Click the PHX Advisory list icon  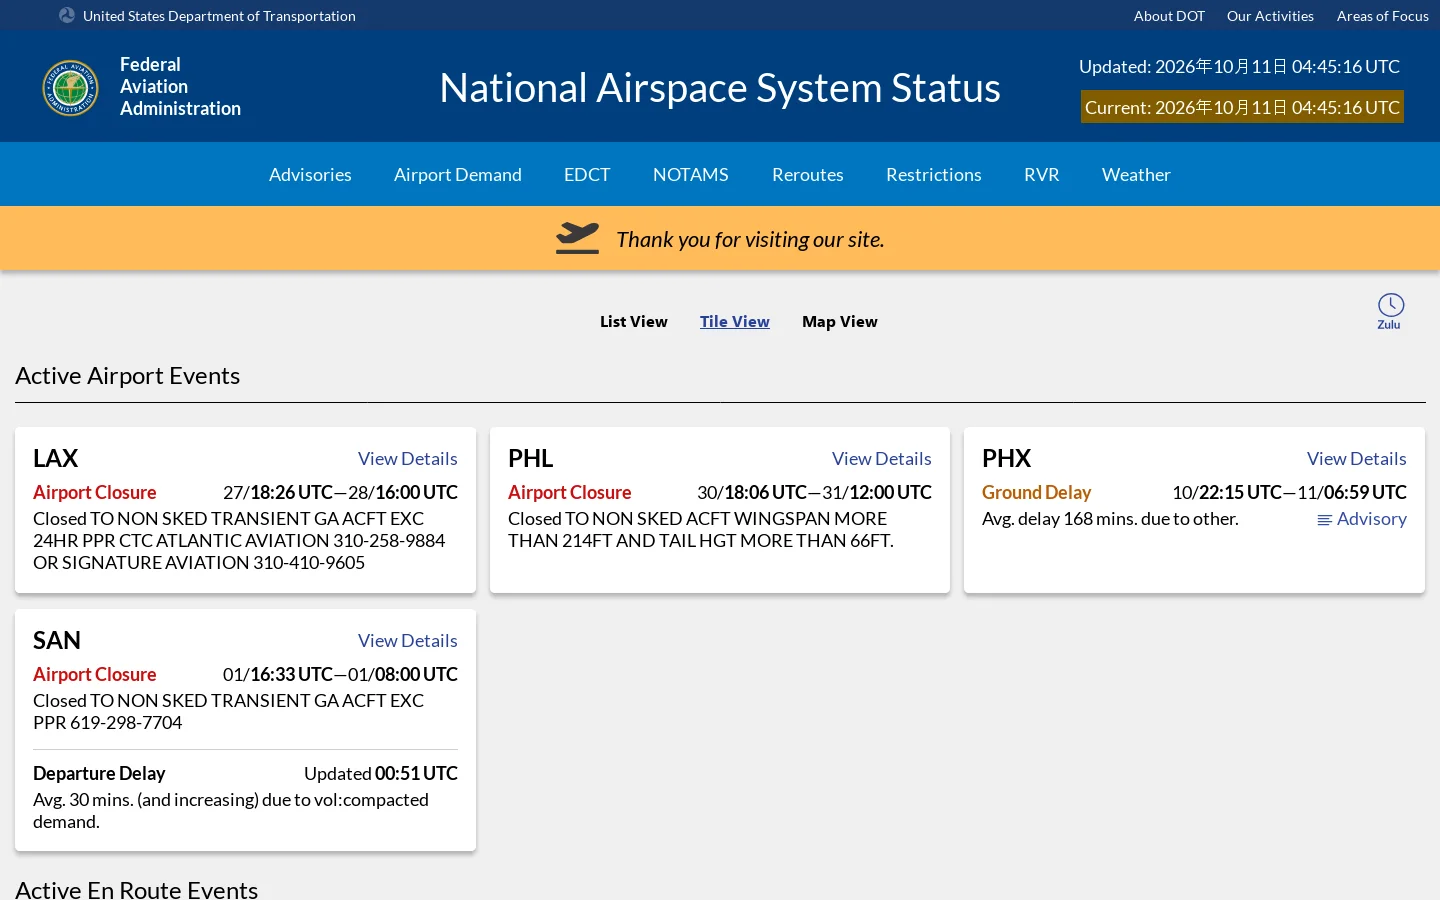click(x=1324, y=520)
